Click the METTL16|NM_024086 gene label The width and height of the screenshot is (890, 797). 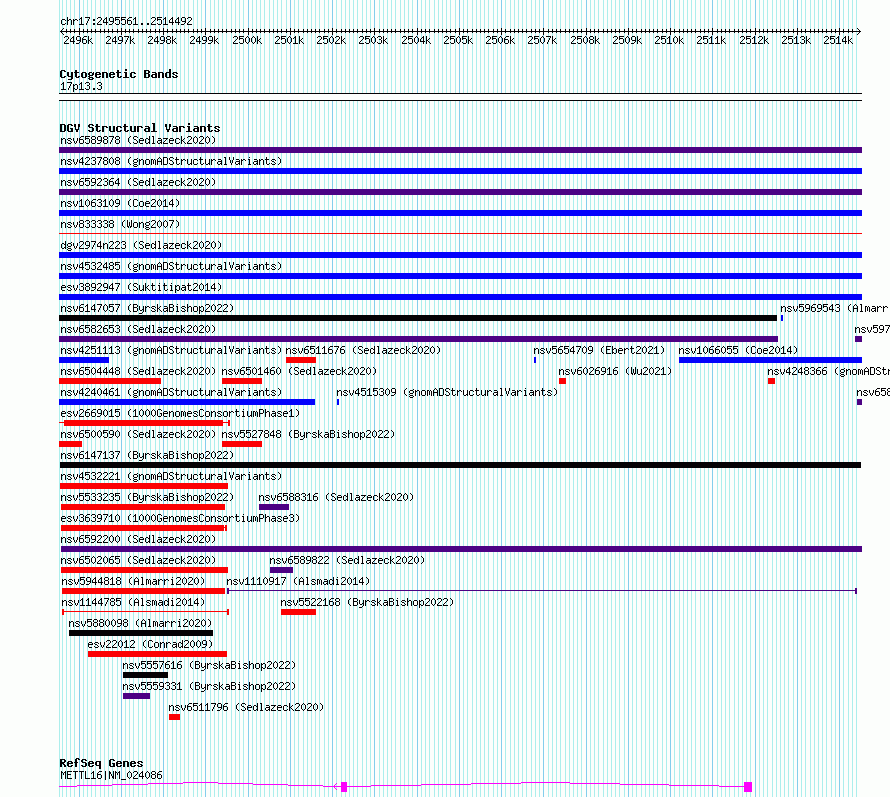point(111,775)
